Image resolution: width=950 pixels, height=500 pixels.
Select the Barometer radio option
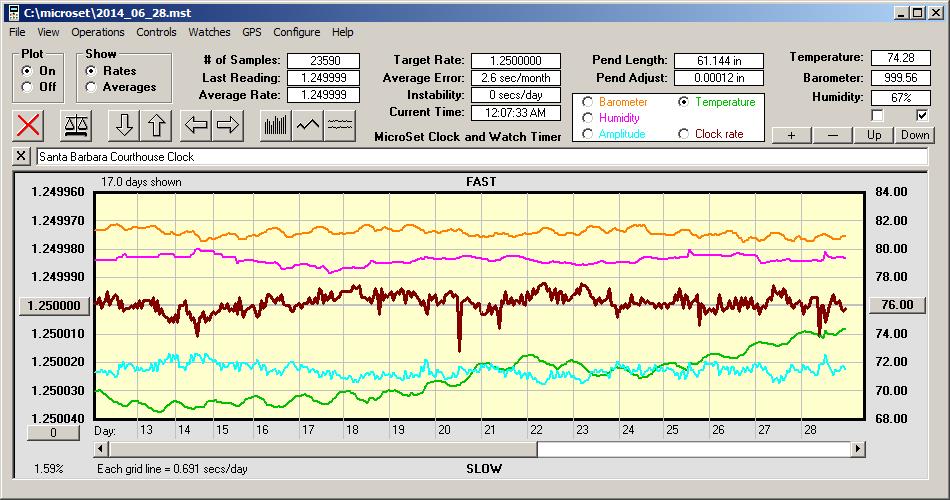point(587,102)
